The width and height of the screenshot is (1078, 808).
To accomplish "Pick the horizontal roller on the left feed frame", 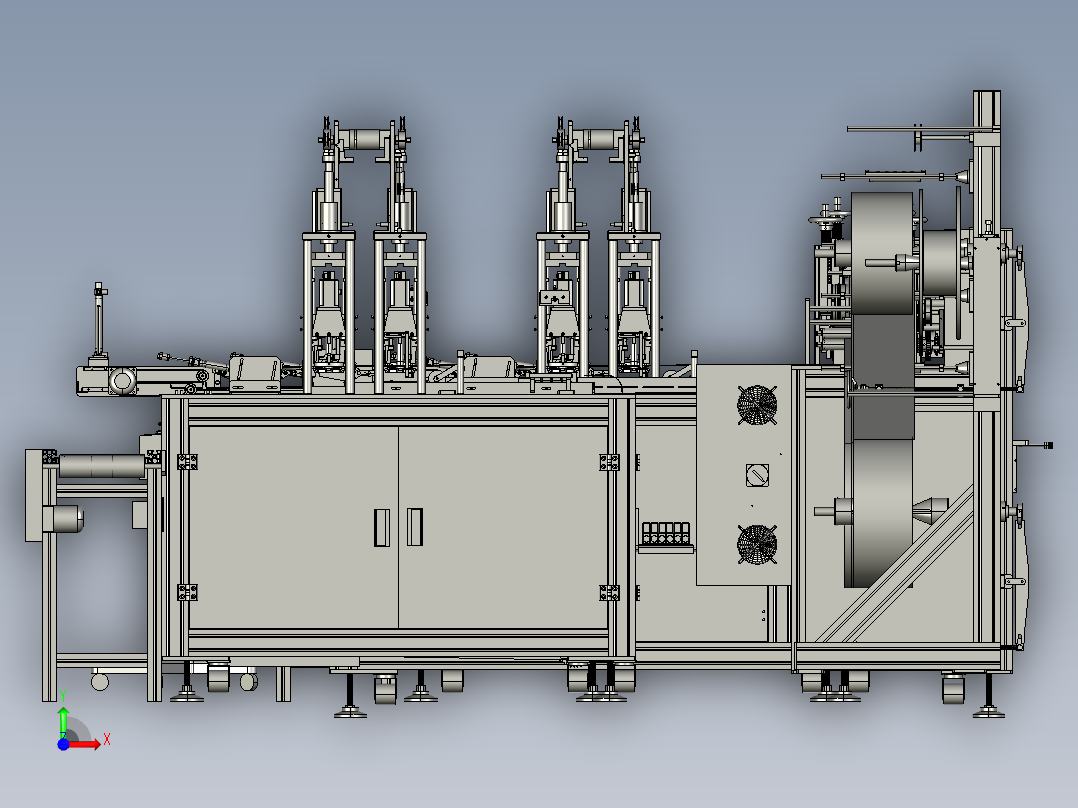I will [102, 466].
